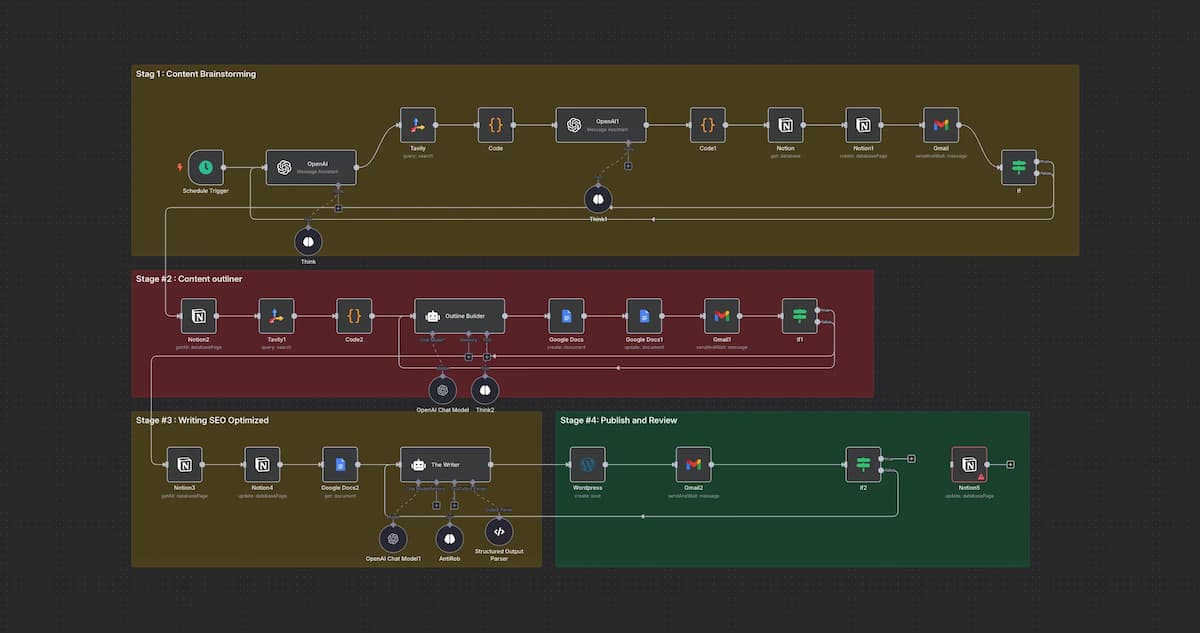Click the AntiRob tool node
Viewport: 1200px width, 633px height.
click(450, 538)
